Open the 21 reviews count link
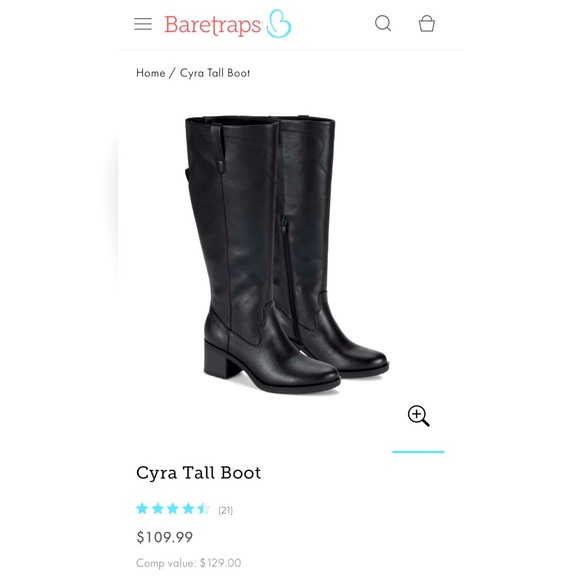 click(x=226, y=510)
